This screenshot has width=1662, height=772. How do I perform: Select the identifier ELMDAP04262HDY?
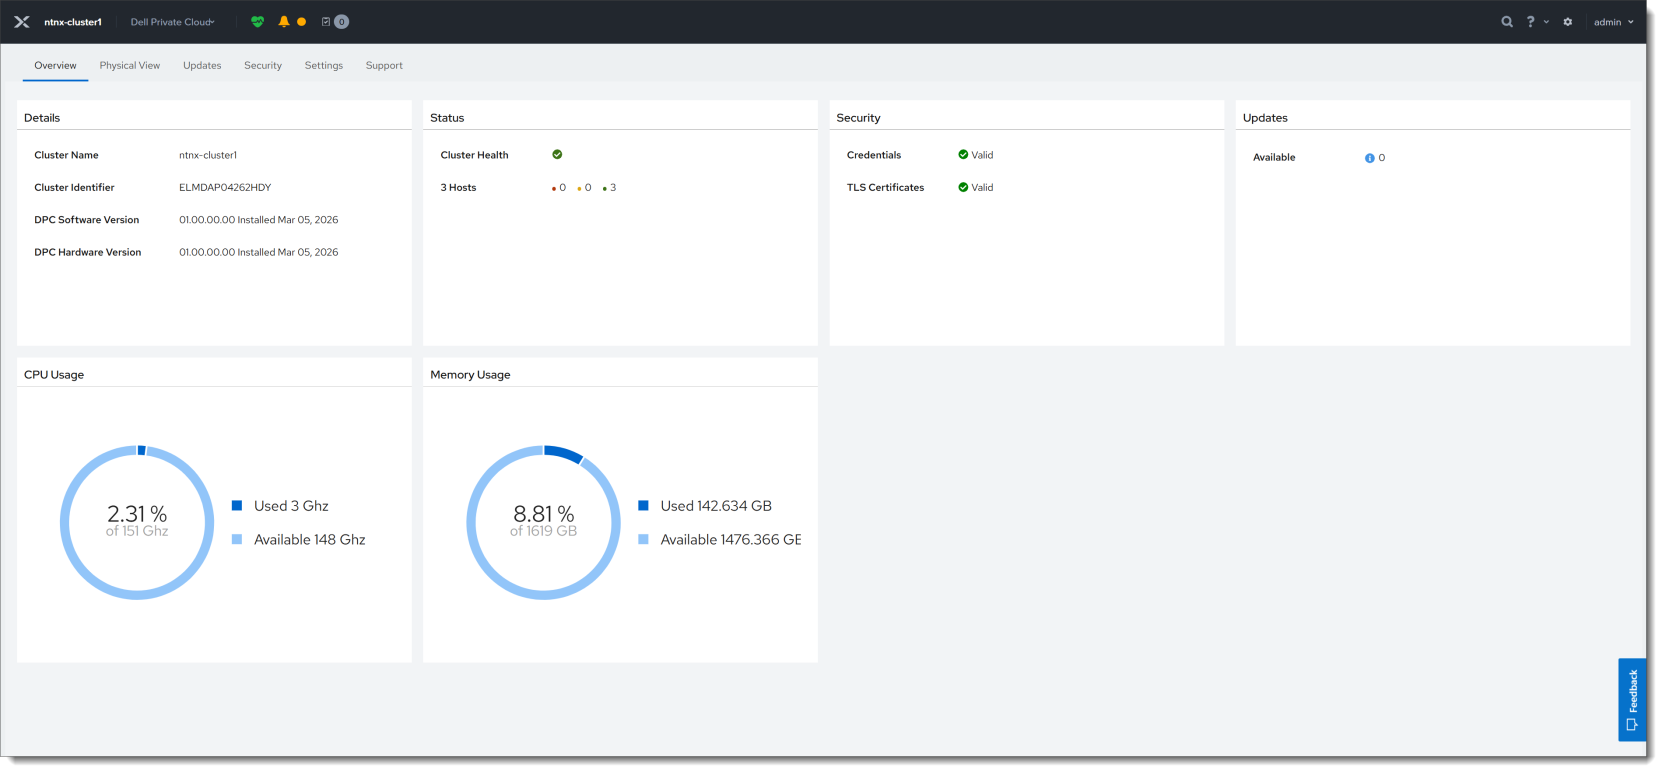coord(225,188)
